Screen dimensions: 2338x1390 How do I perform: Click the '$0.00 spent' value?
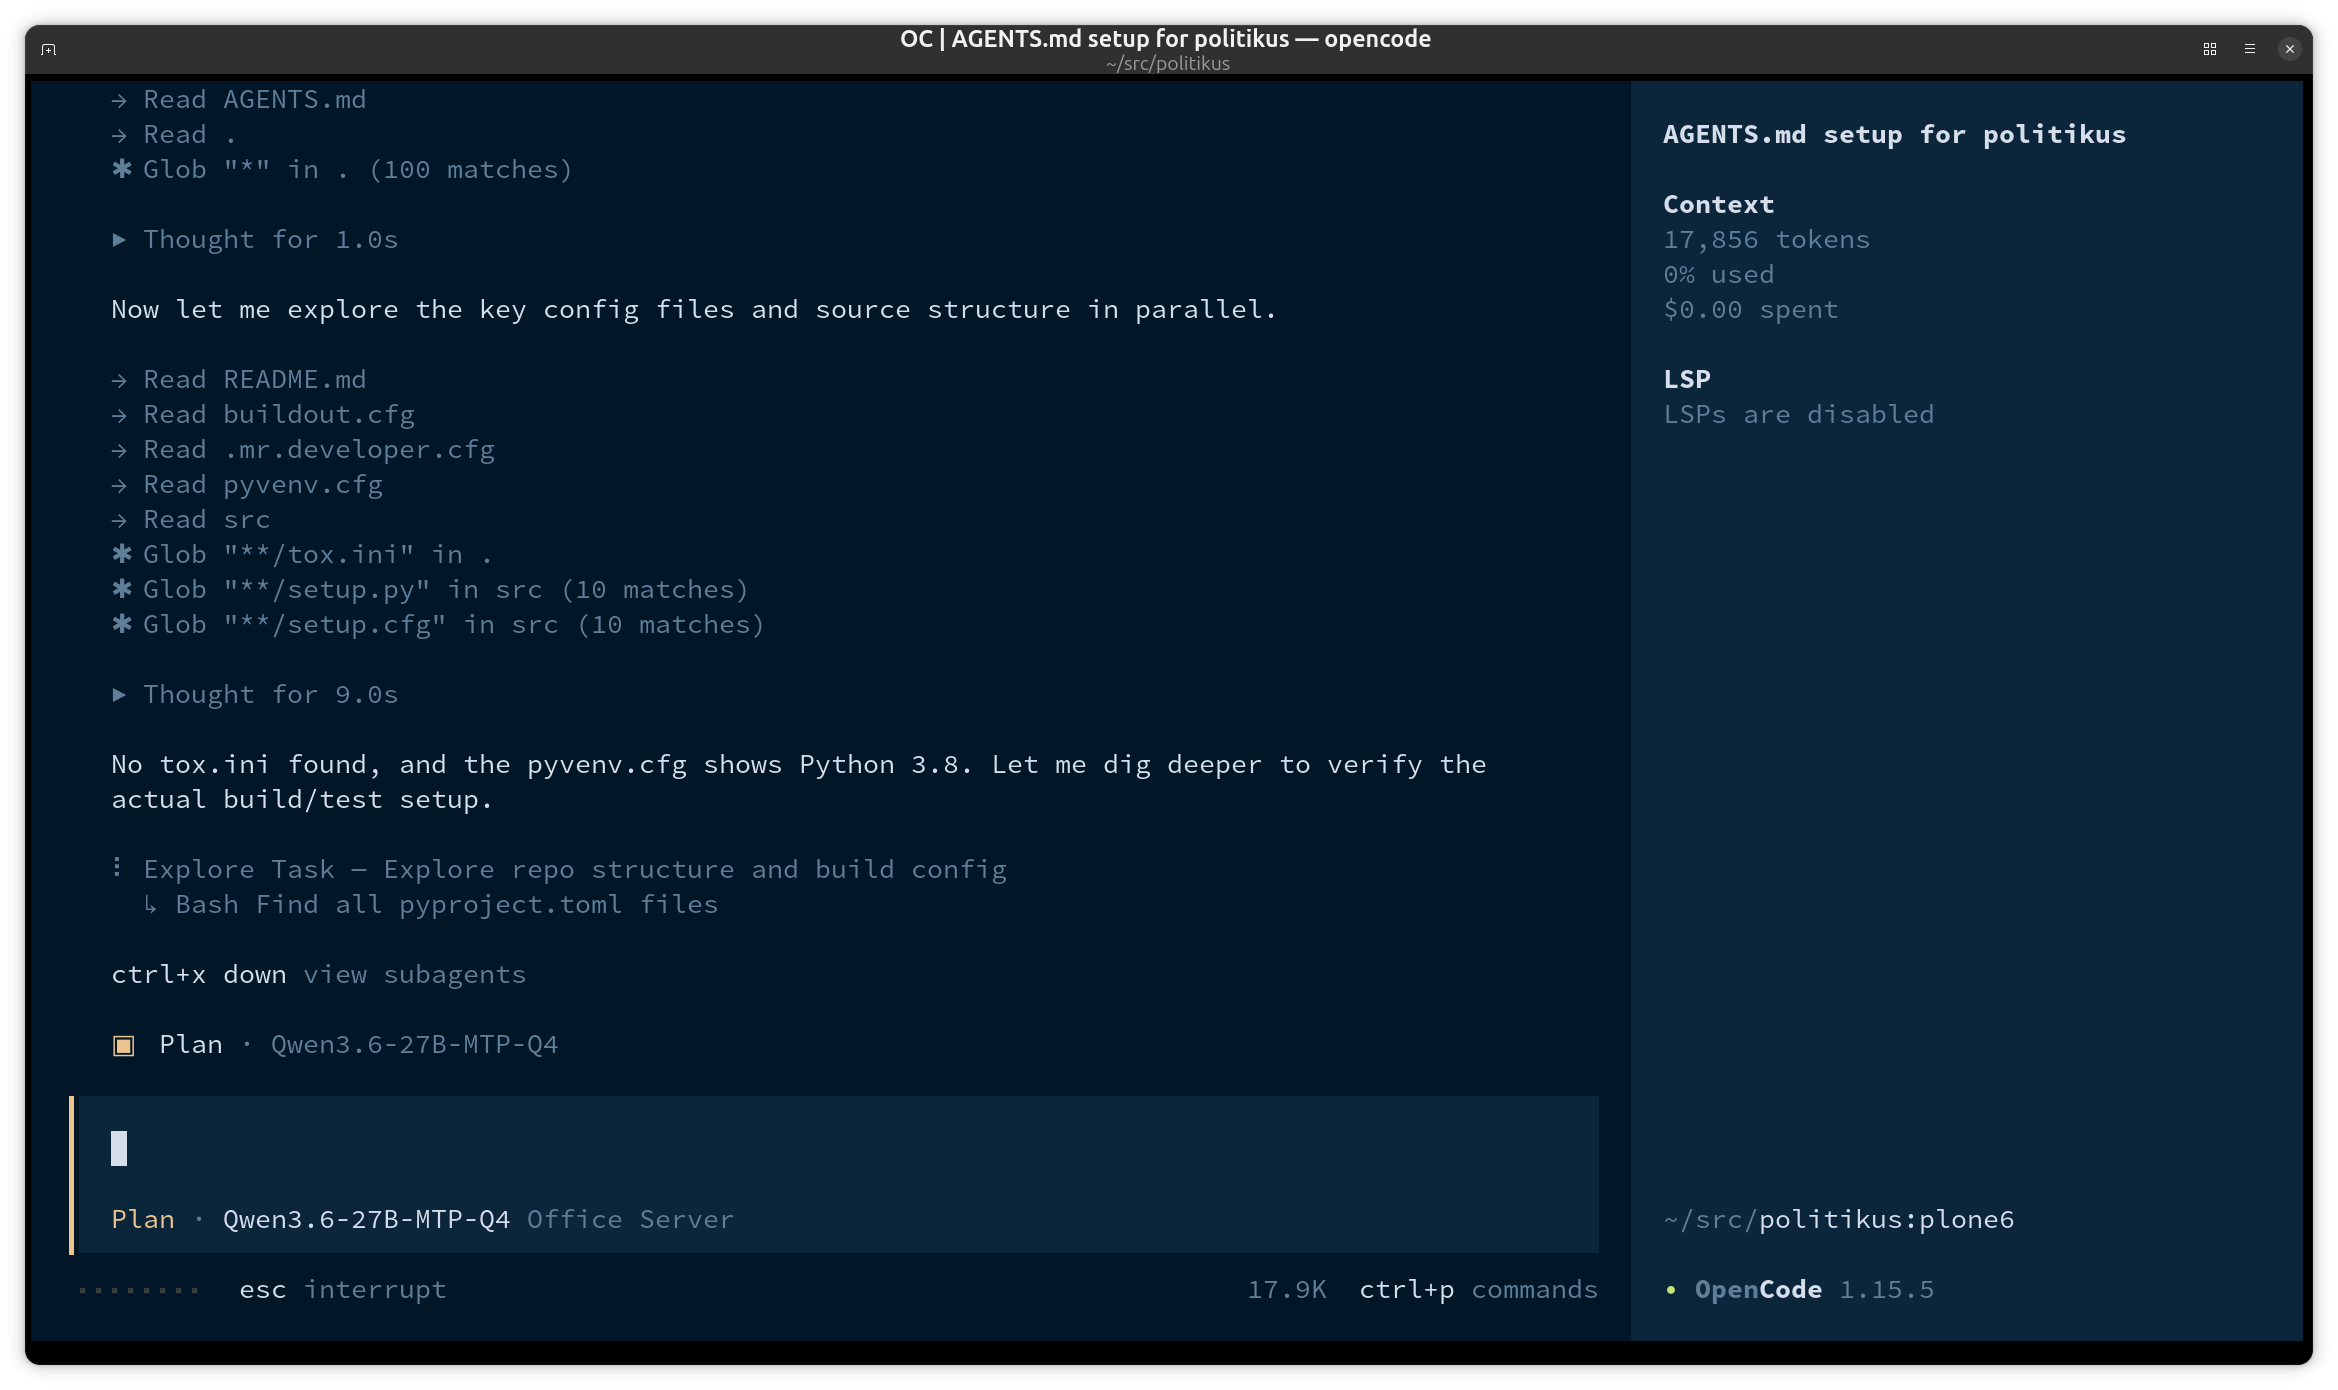click(x=1750, y=310)
